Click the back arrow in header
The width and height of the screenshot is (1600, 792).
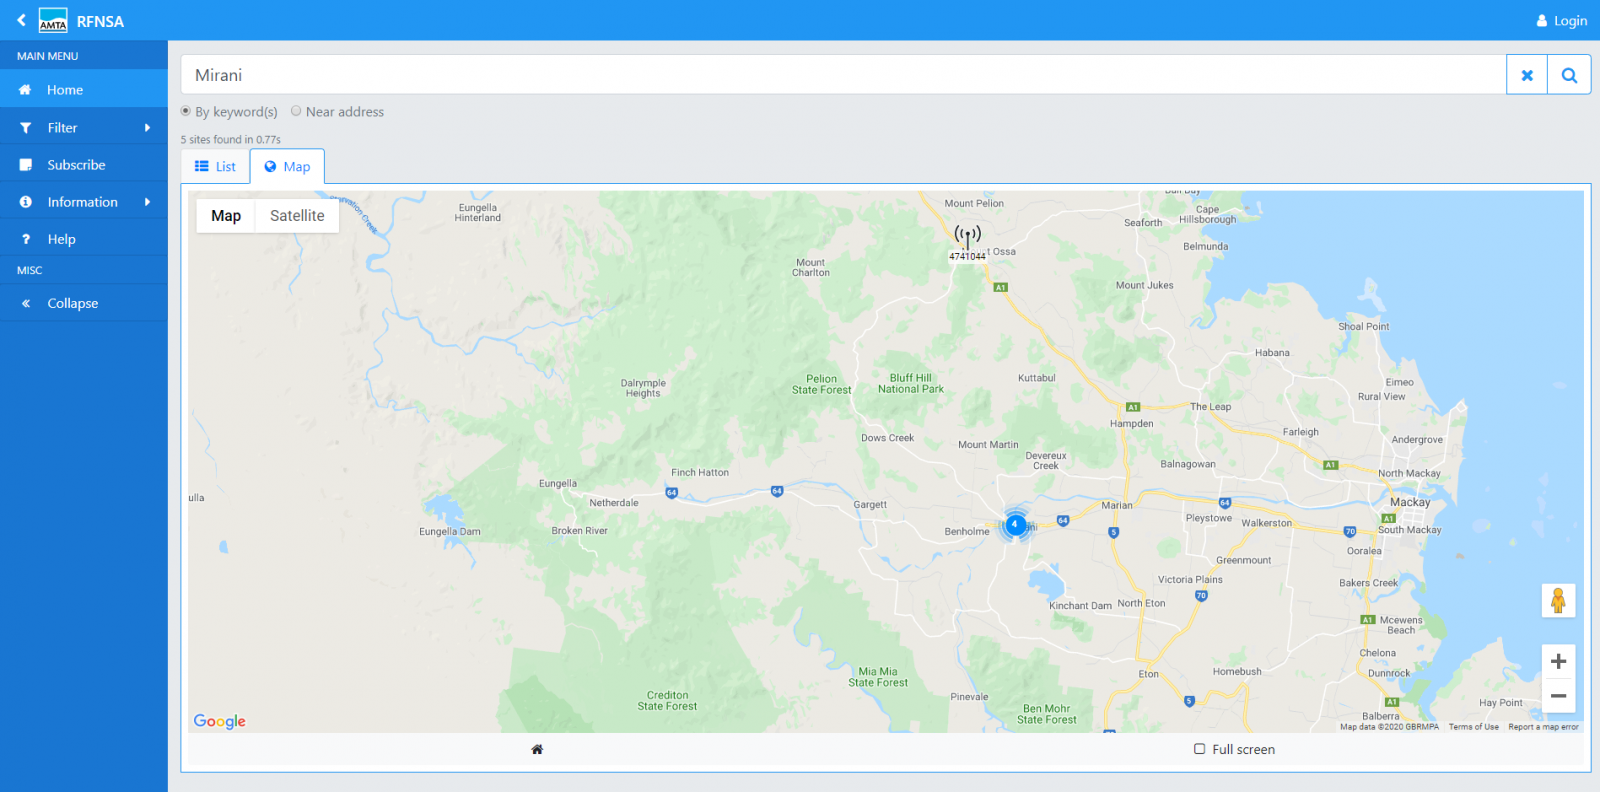coord(21,20)
